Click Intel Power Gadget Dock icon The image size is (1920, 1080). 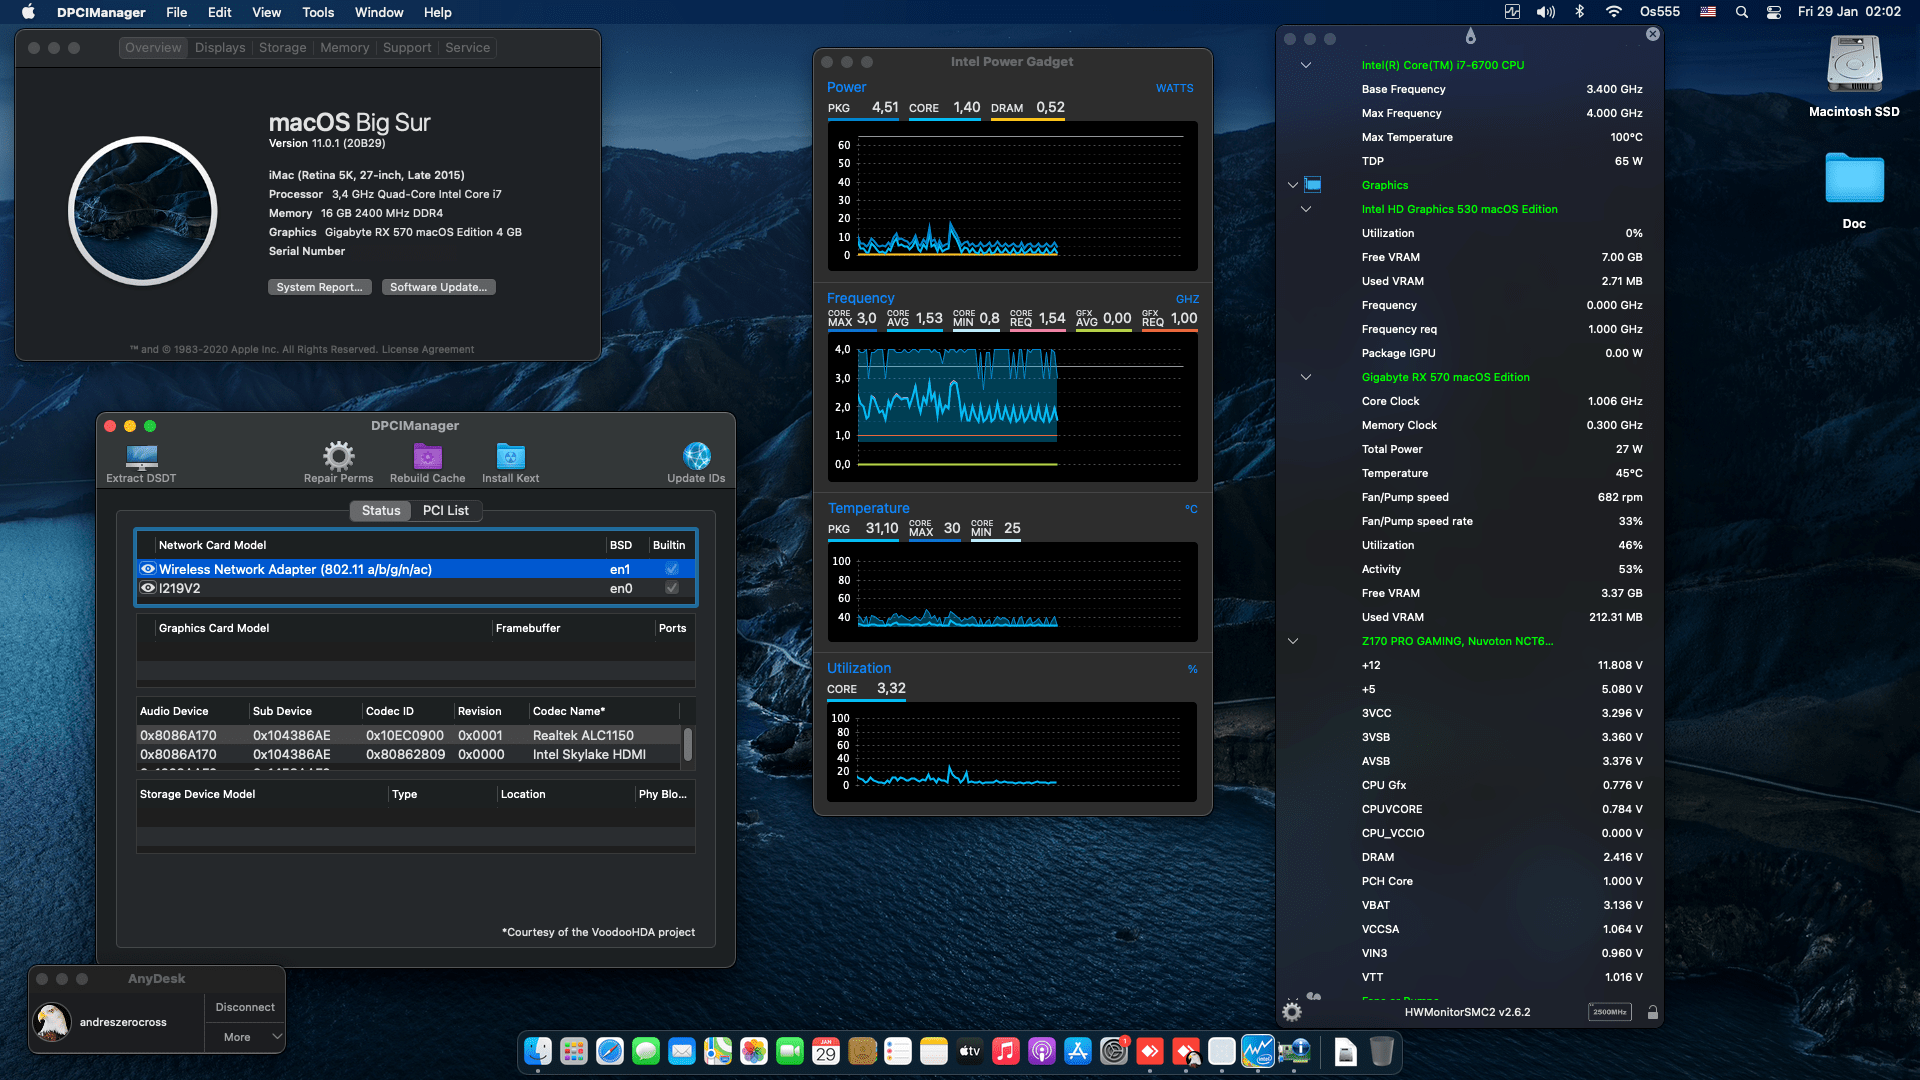click(x=1258, y=1051)
